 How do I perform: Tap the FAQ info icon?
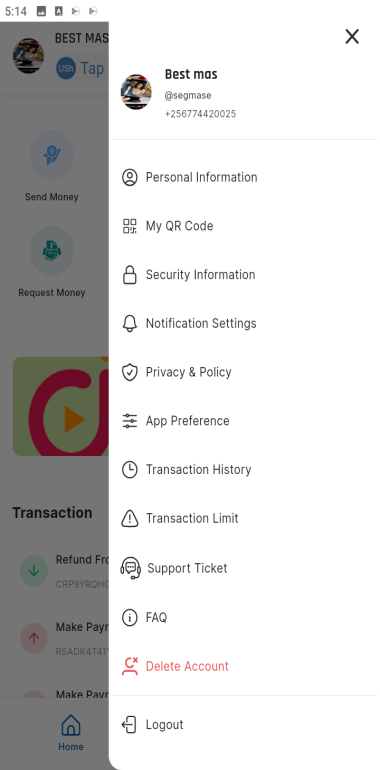(130, 617)
